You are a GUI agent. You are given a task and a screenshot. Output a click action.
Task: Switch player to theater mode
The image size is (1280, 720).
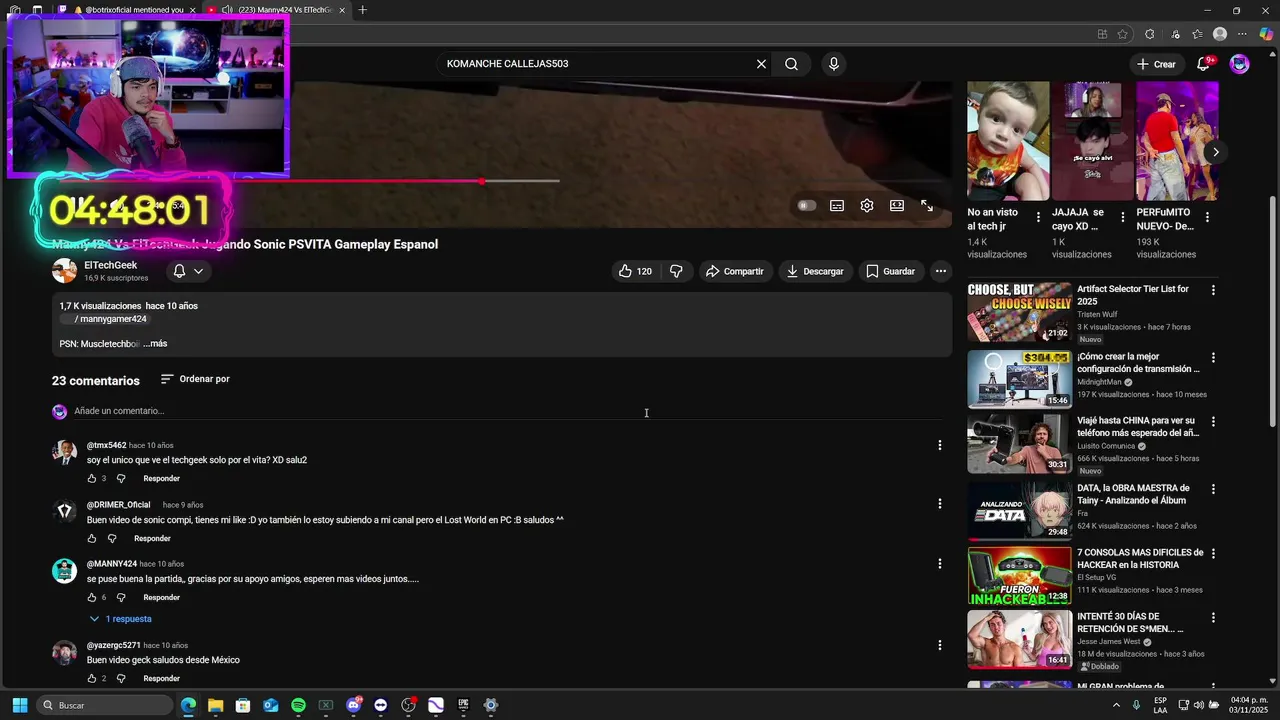(897, 205)
